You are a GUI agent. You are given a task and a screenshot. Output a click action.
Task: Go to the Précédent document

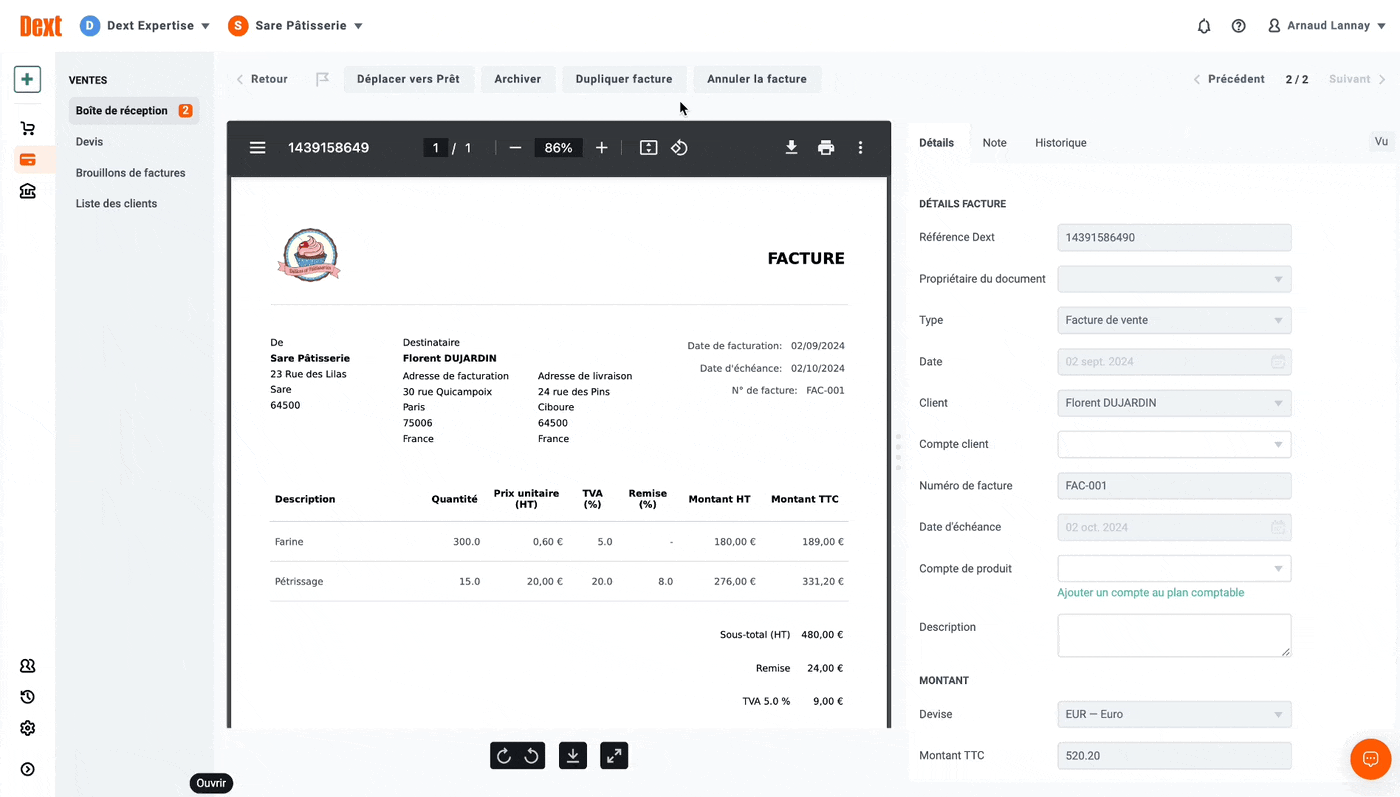pos(1229,79)
